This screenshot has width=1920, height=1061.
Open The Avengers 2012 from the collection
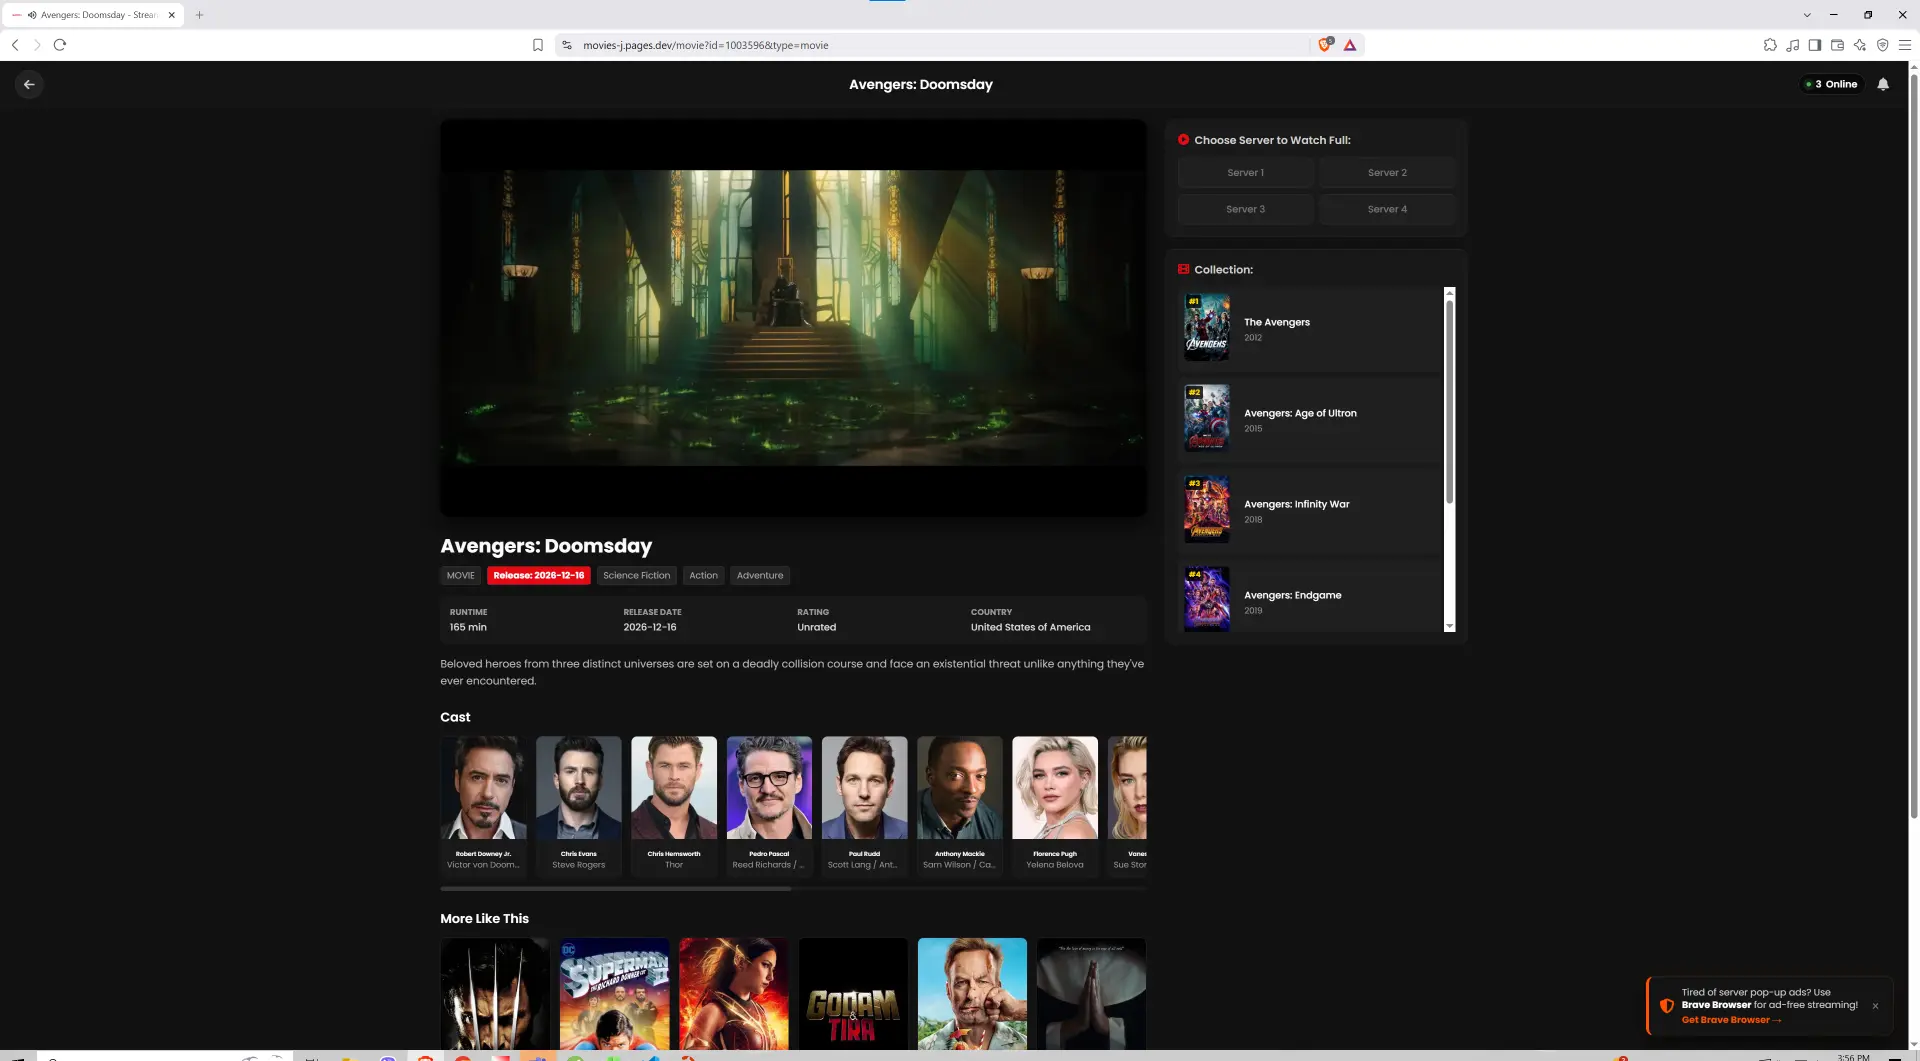(1309, 329)
